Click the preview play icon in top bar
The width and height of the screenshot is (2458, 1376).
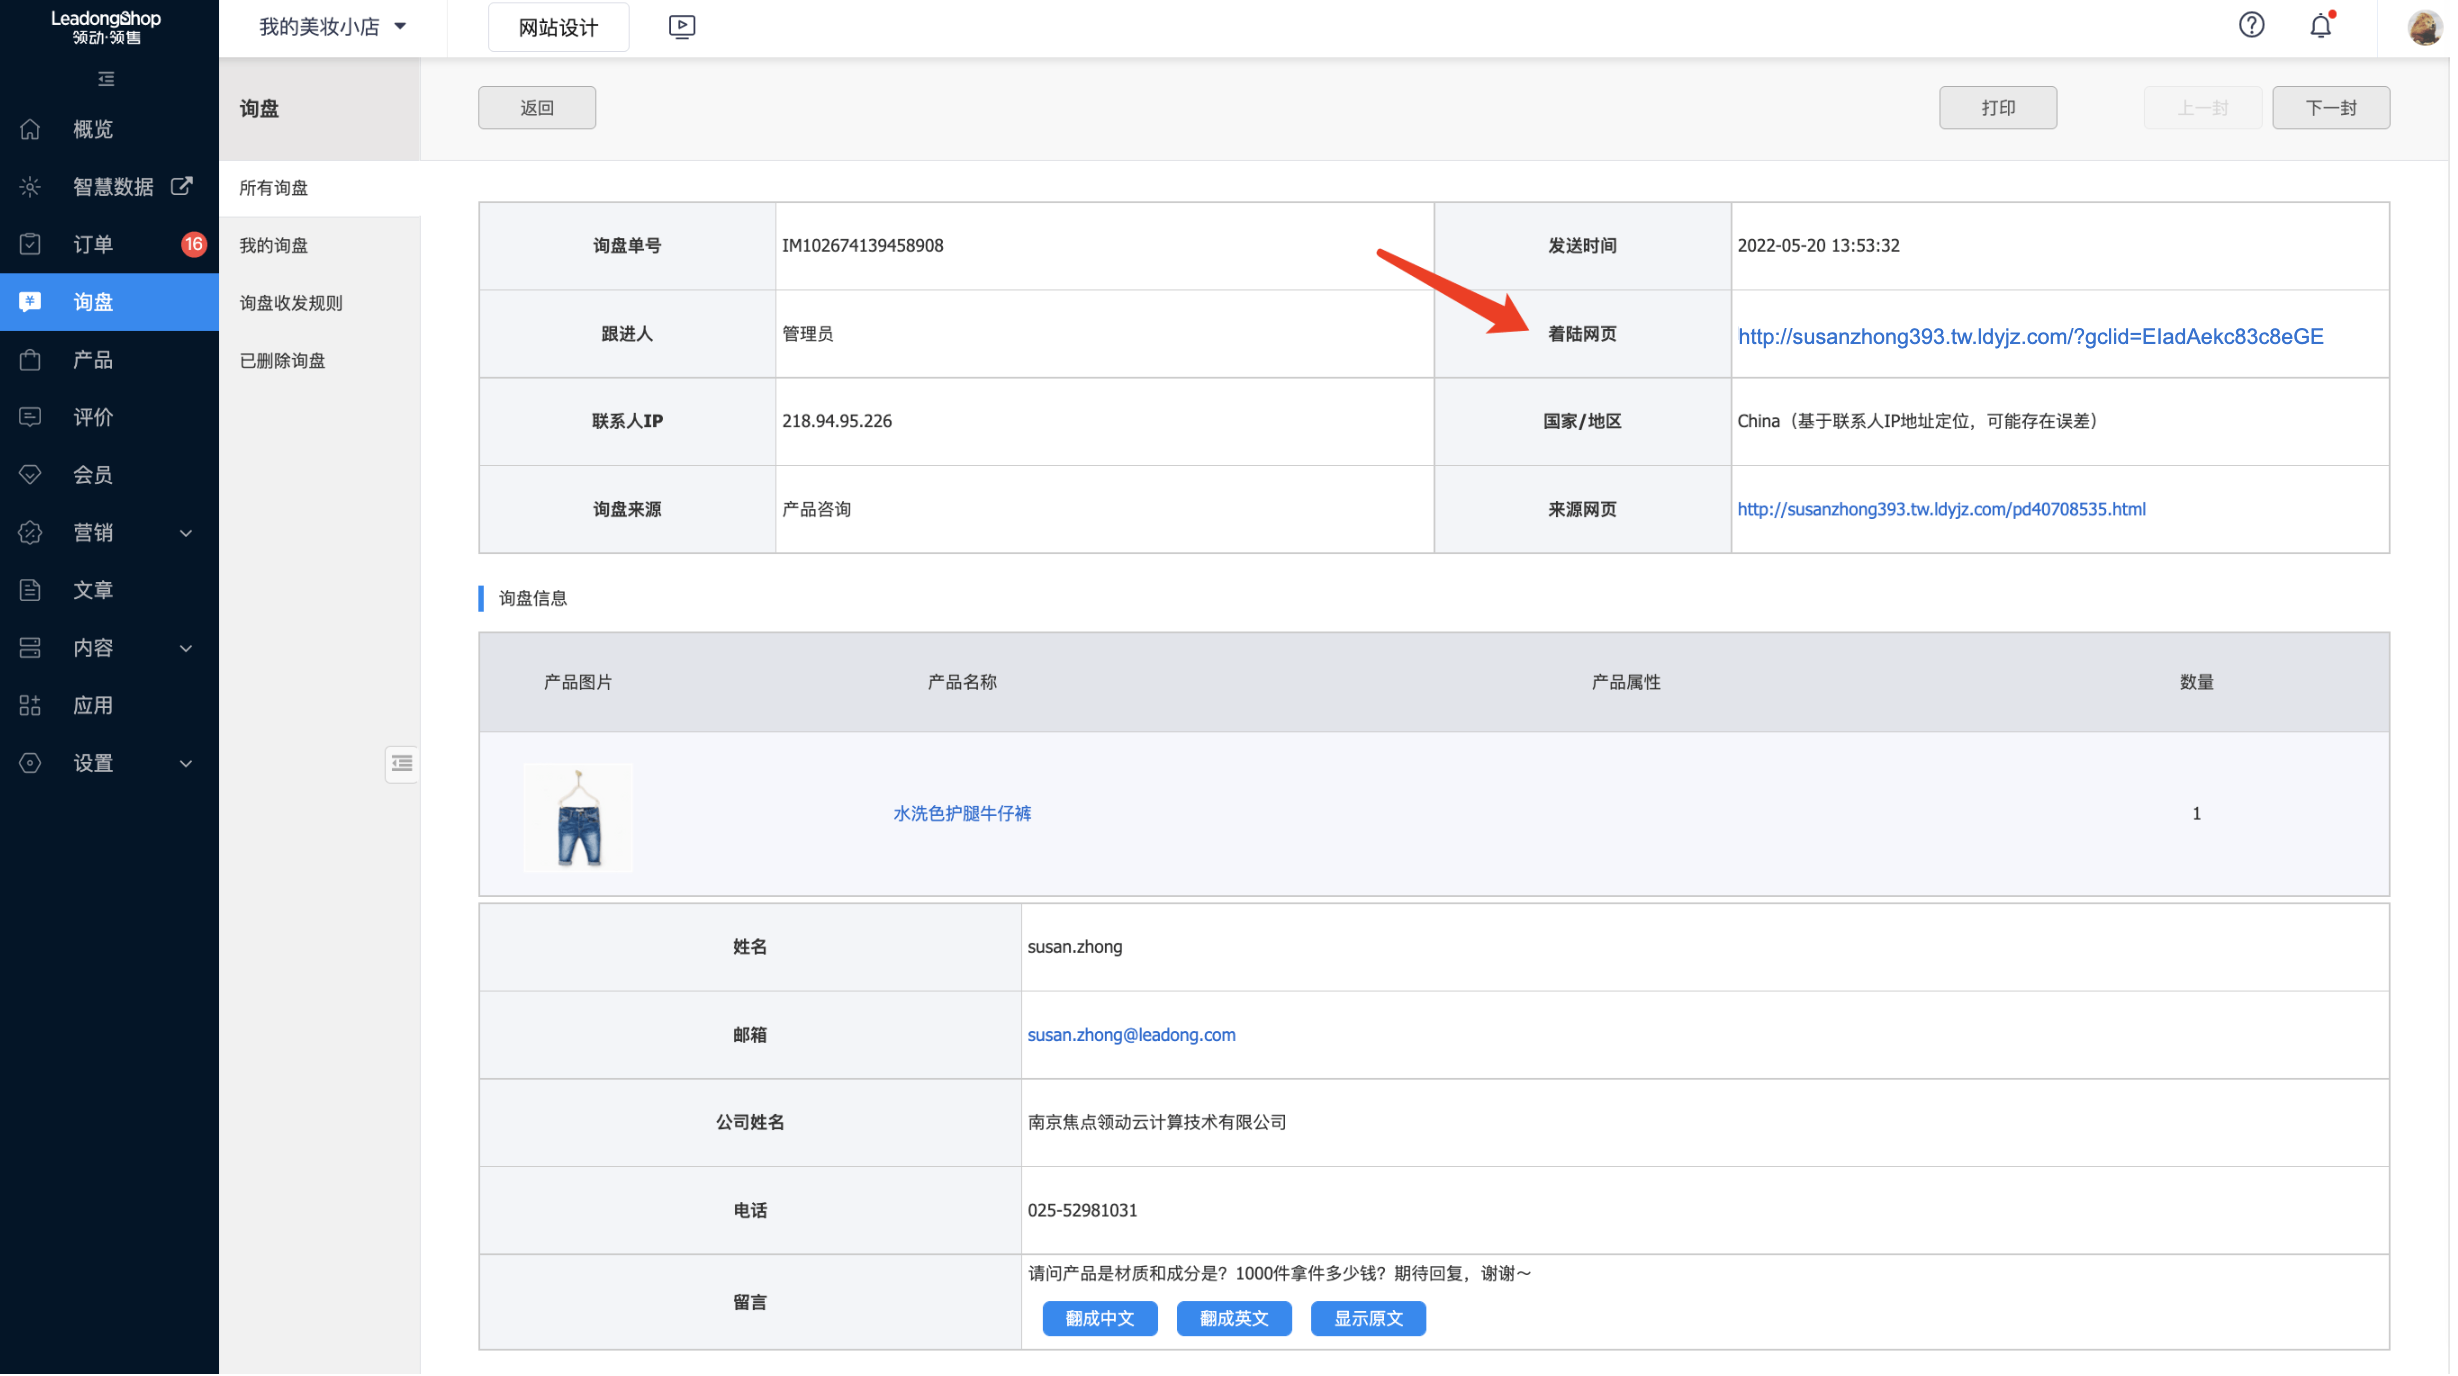coord(683,27)
